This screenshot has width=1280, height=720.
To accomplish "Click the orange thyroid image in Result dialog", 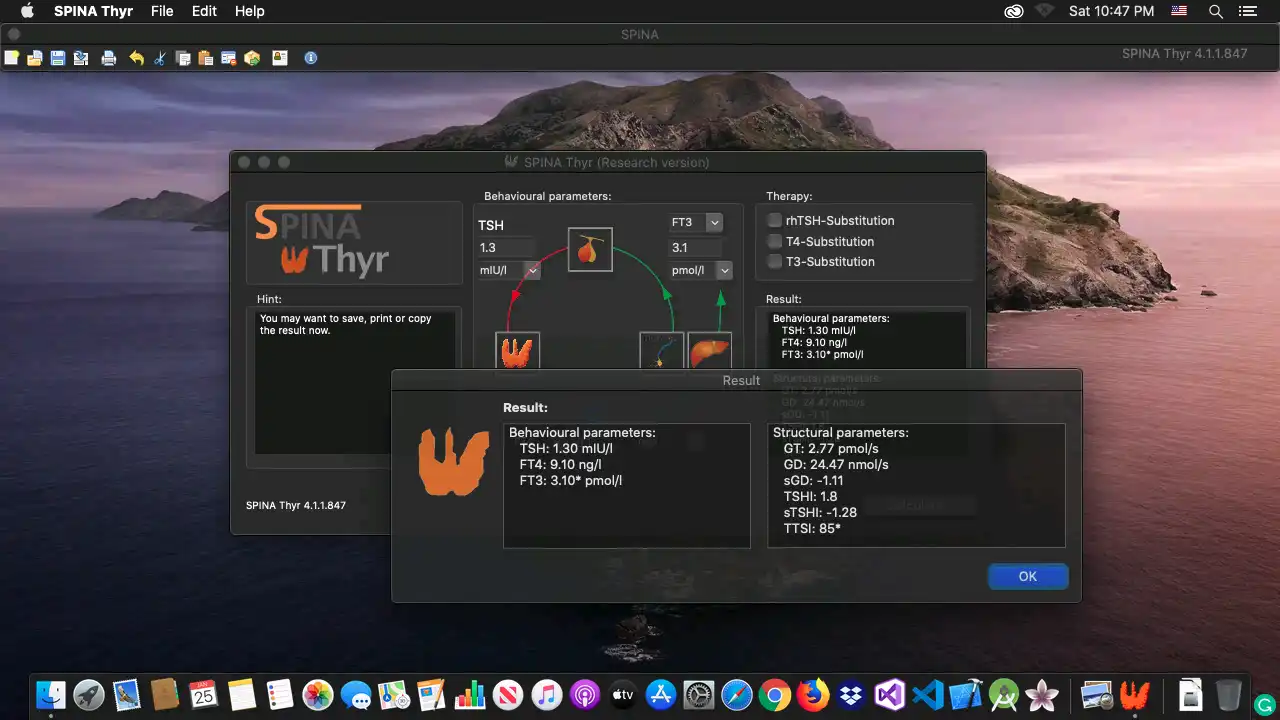I will (453, 461).
